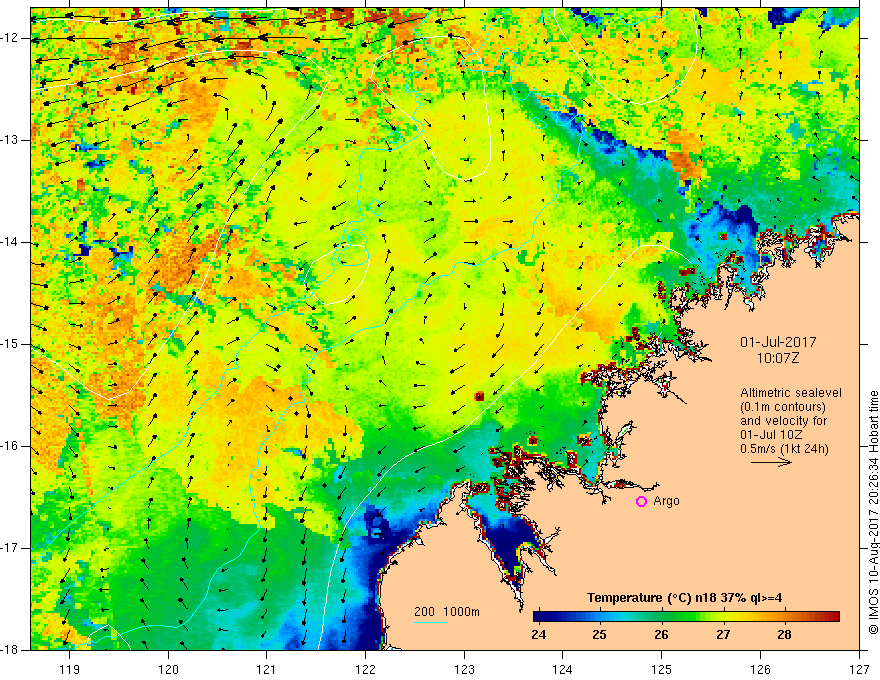Click the '01-Jul 10Z' legend line
Image resolution: width=880 pixels, height=680 pixels.
pyautogui.click(x=771, y=435)
